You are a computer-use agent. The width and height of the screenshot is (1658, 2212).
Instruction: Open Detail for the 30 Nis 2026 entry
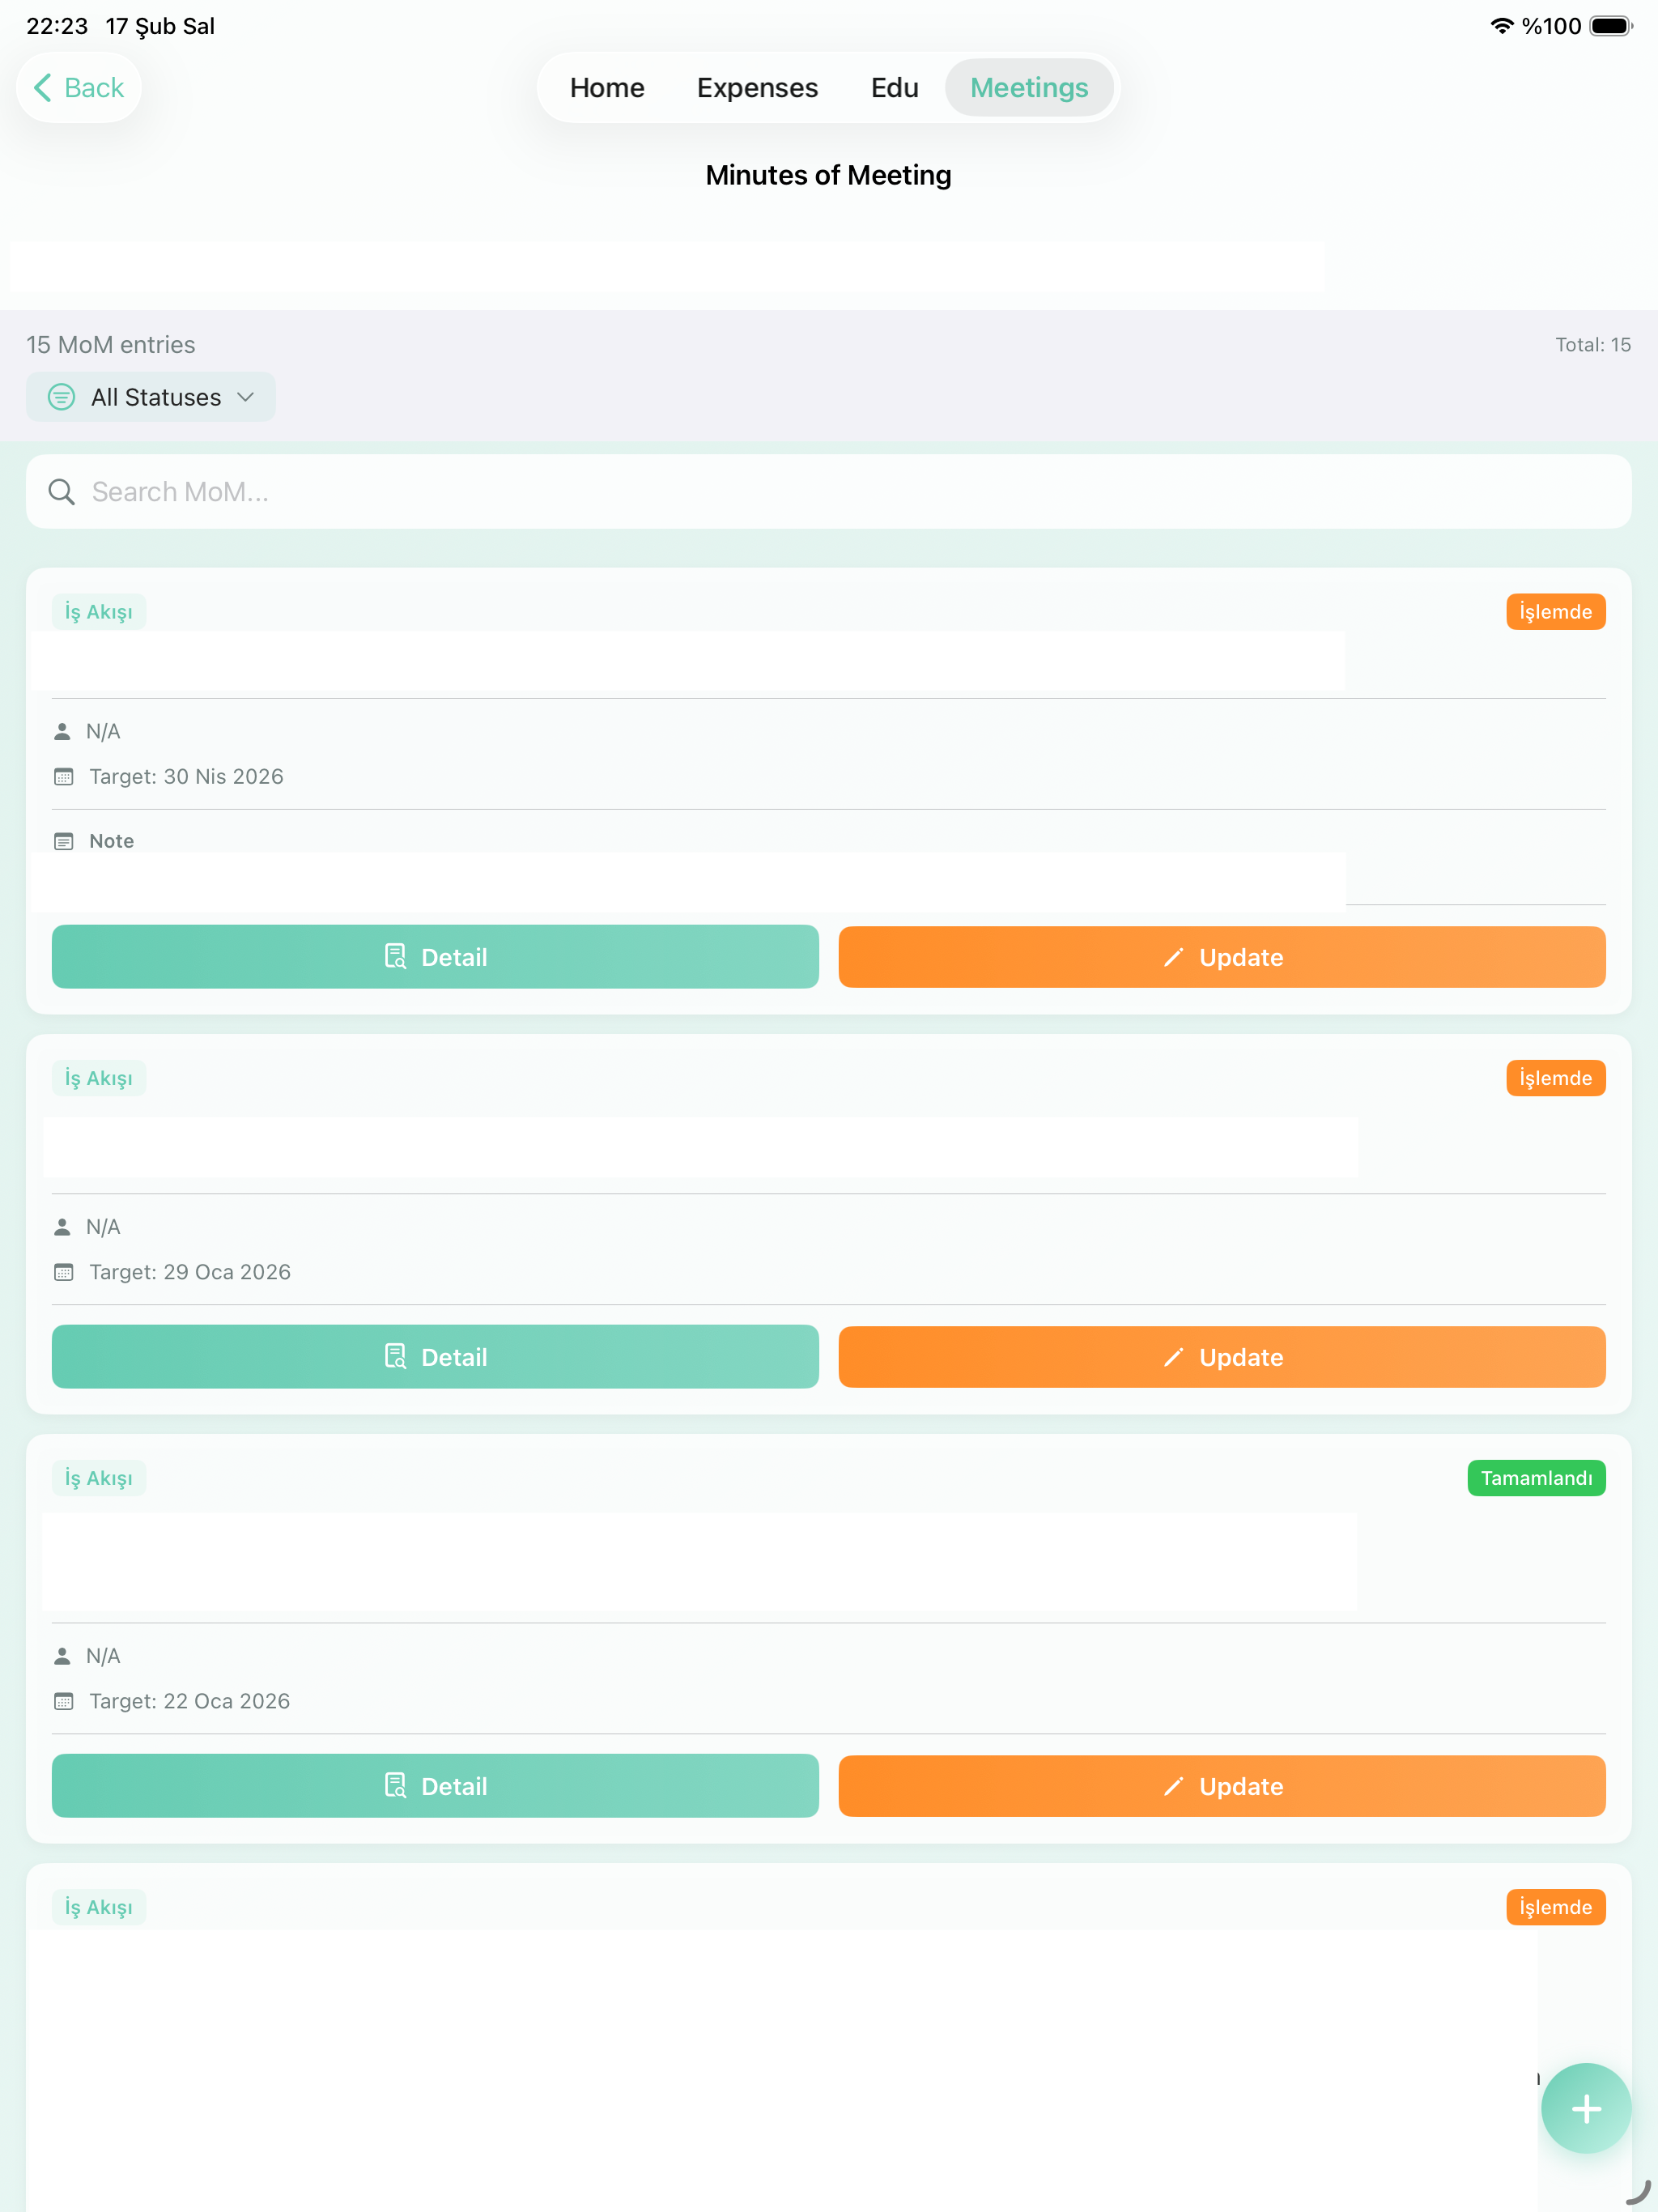click(x=435, y=957)
